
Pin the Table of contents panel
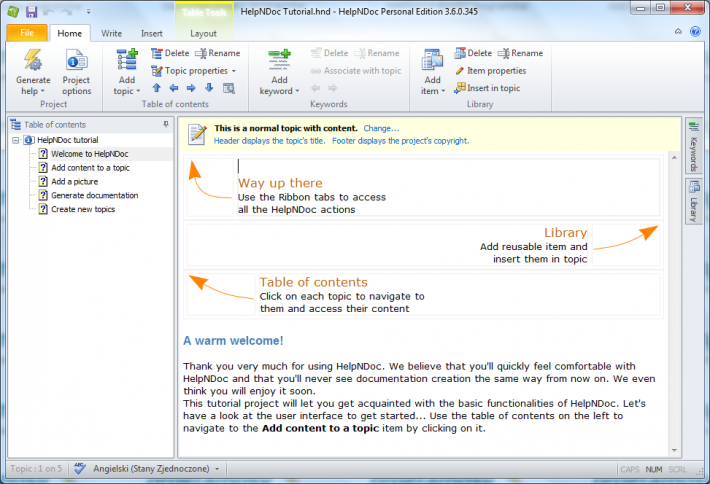click(166, 124)
